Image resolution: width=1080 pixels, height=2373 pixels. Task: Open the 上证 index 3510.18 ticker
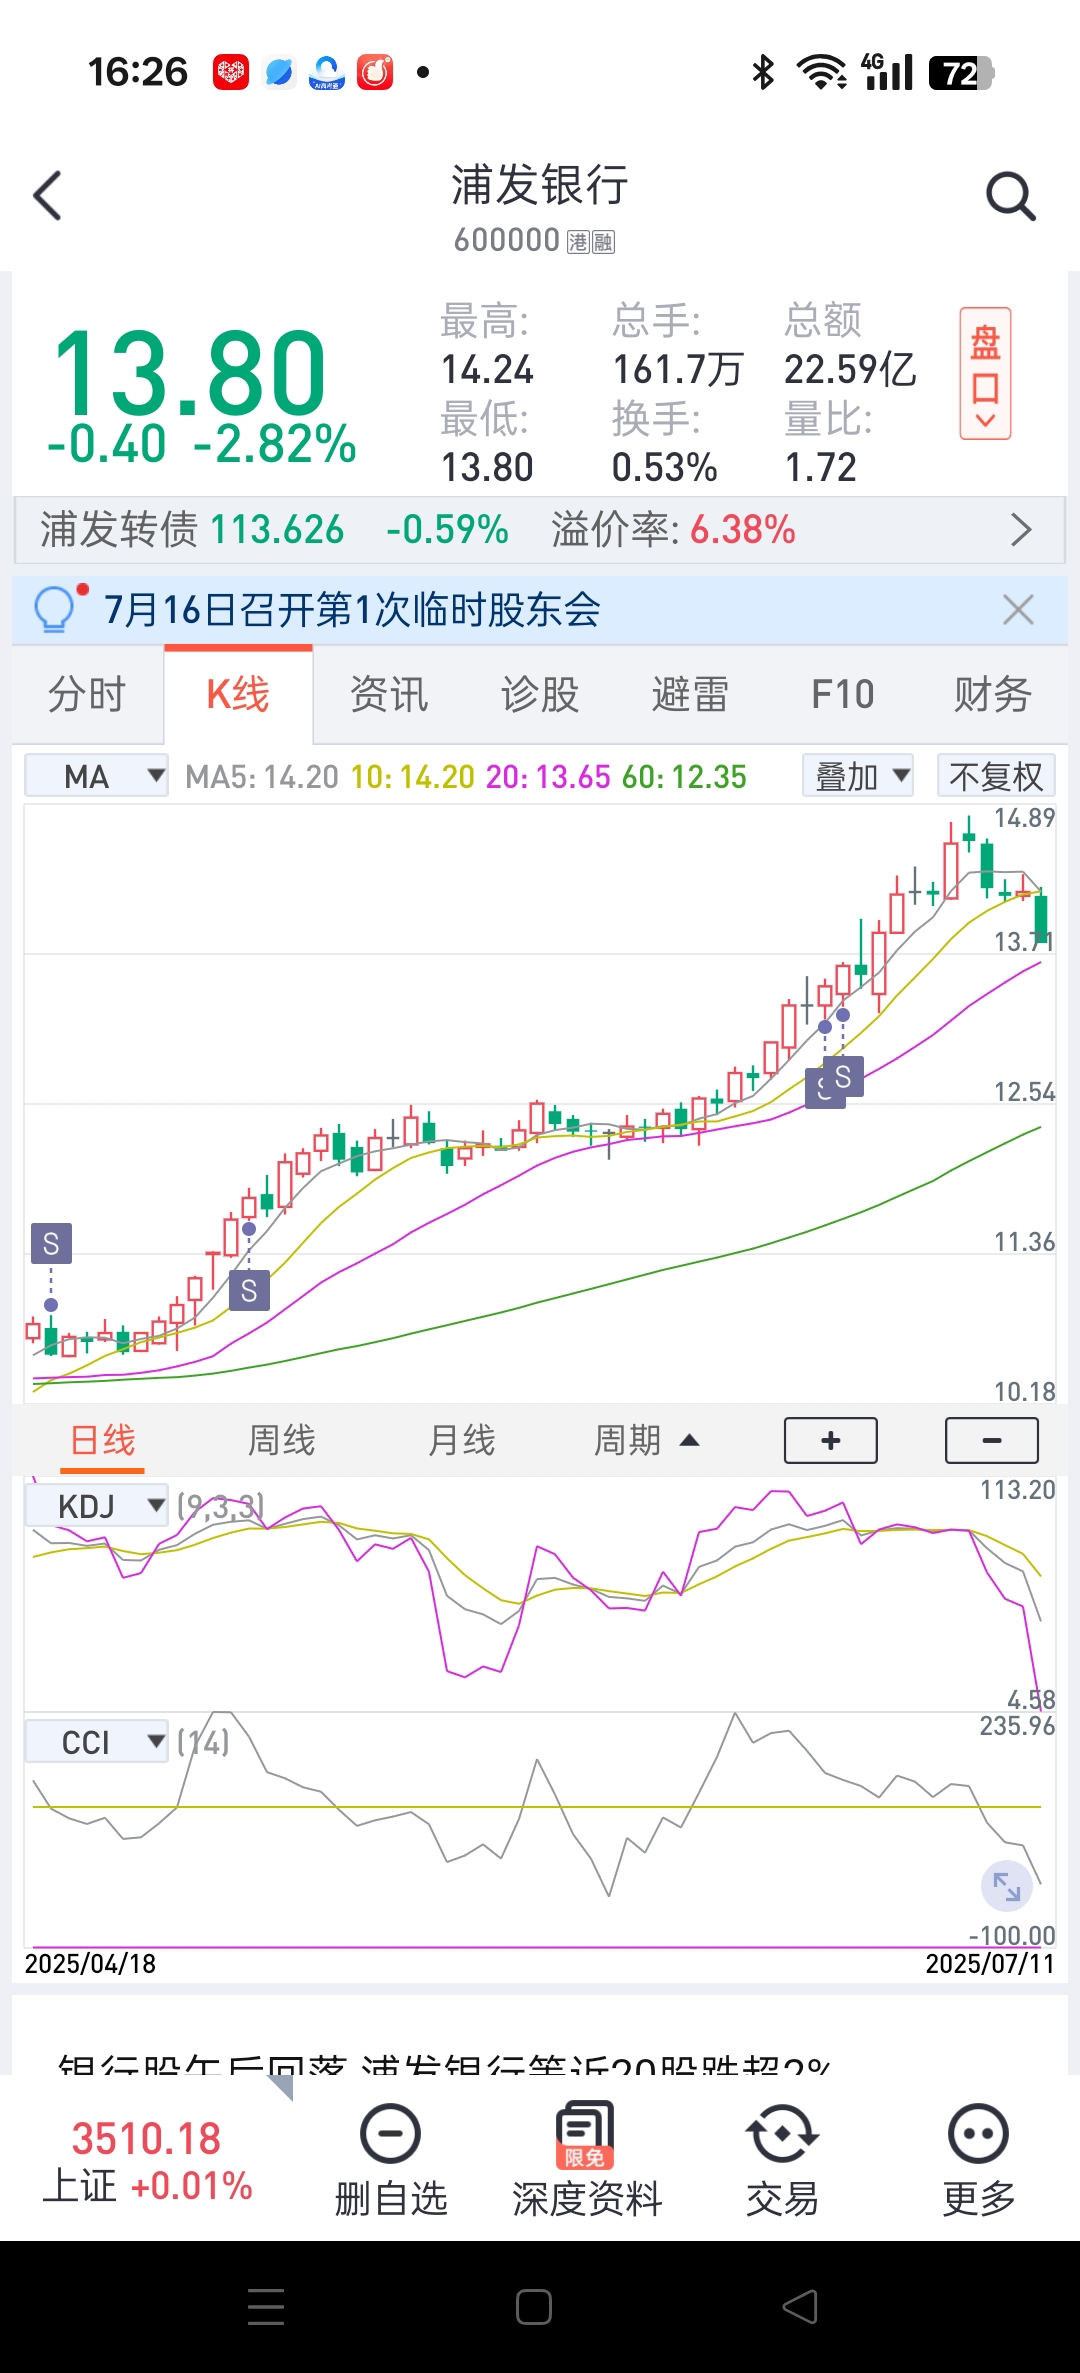coord(147,2160)
